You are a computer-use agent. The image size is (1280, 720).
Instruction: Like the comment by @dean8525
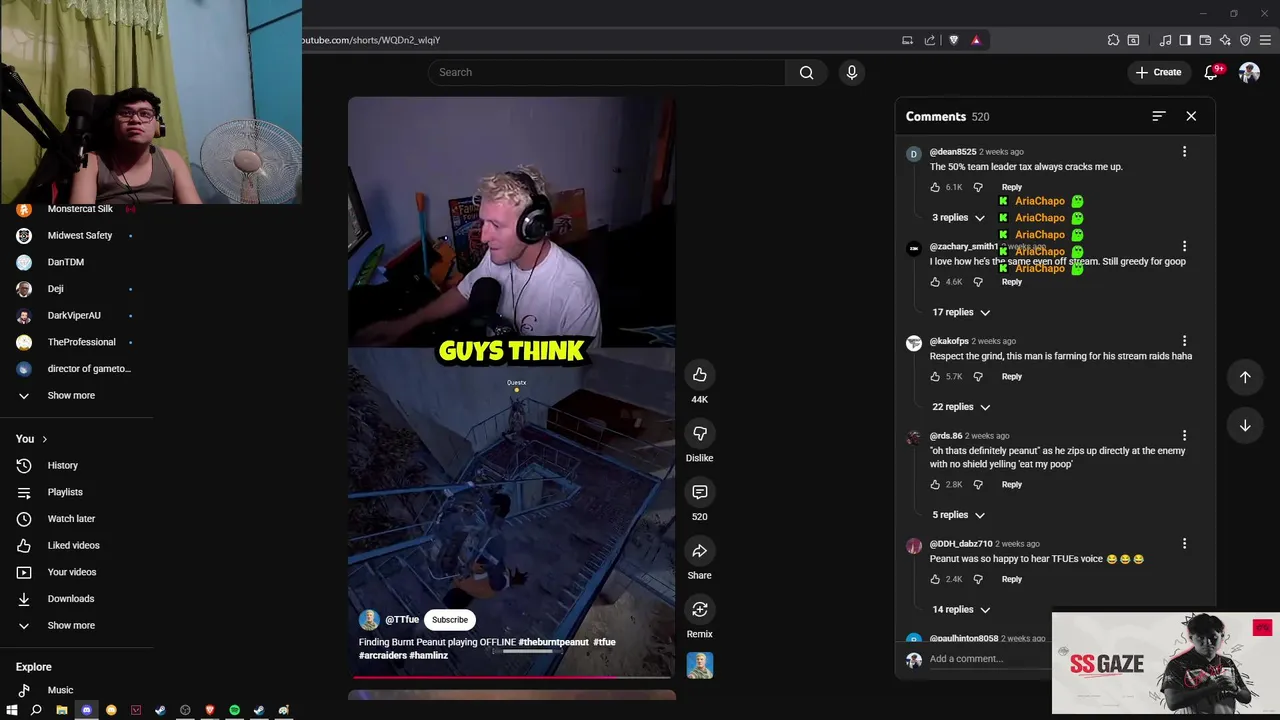(936, 187)
